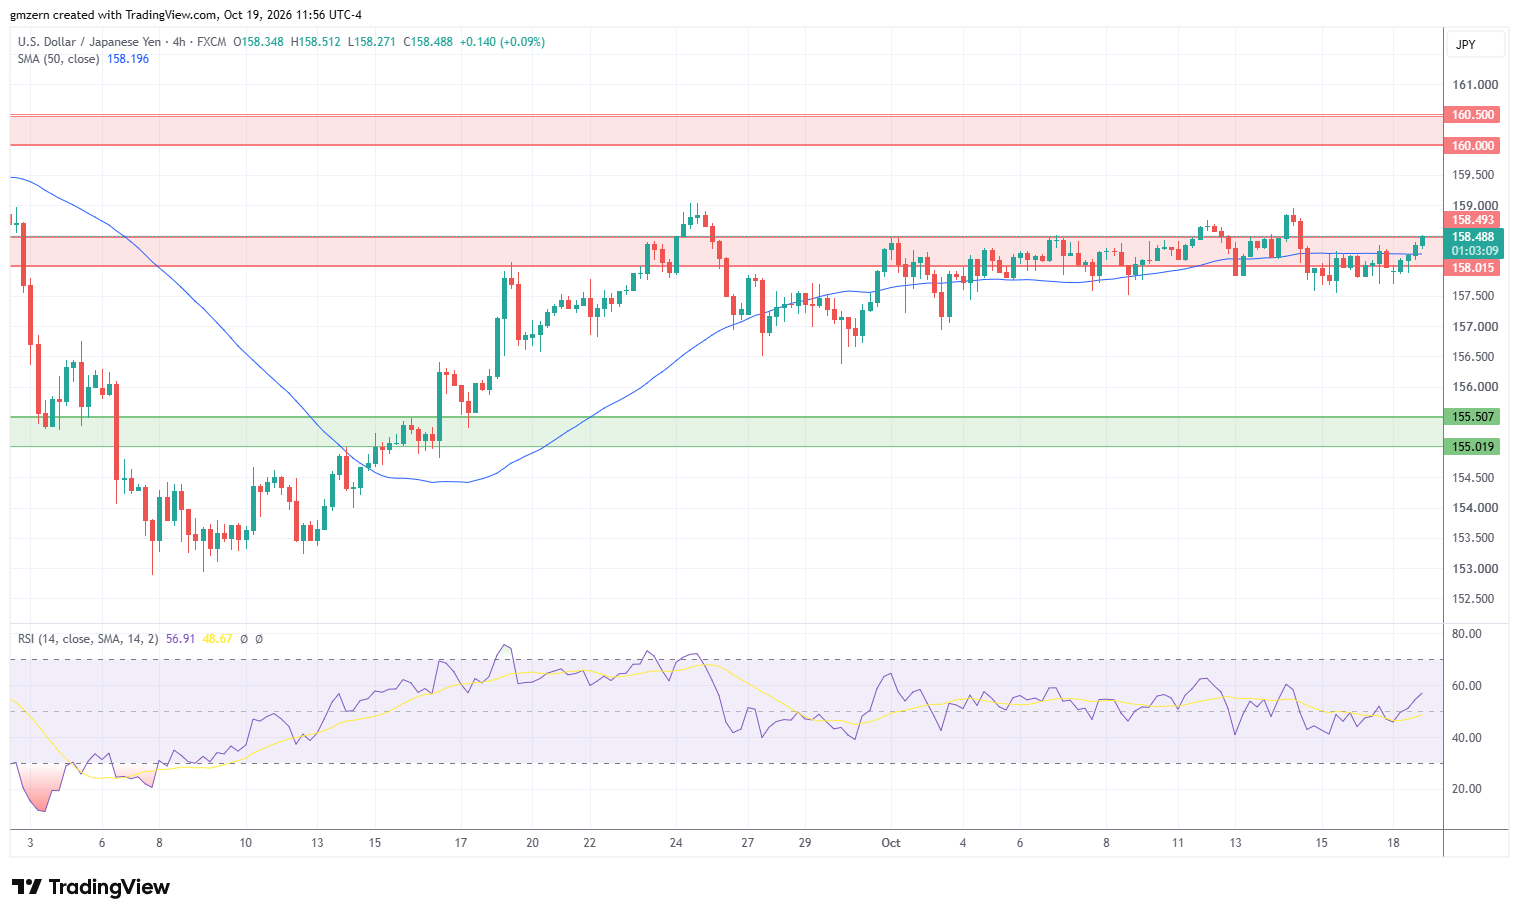Click the current price 158.488 label

click(x=1474, y=237)
